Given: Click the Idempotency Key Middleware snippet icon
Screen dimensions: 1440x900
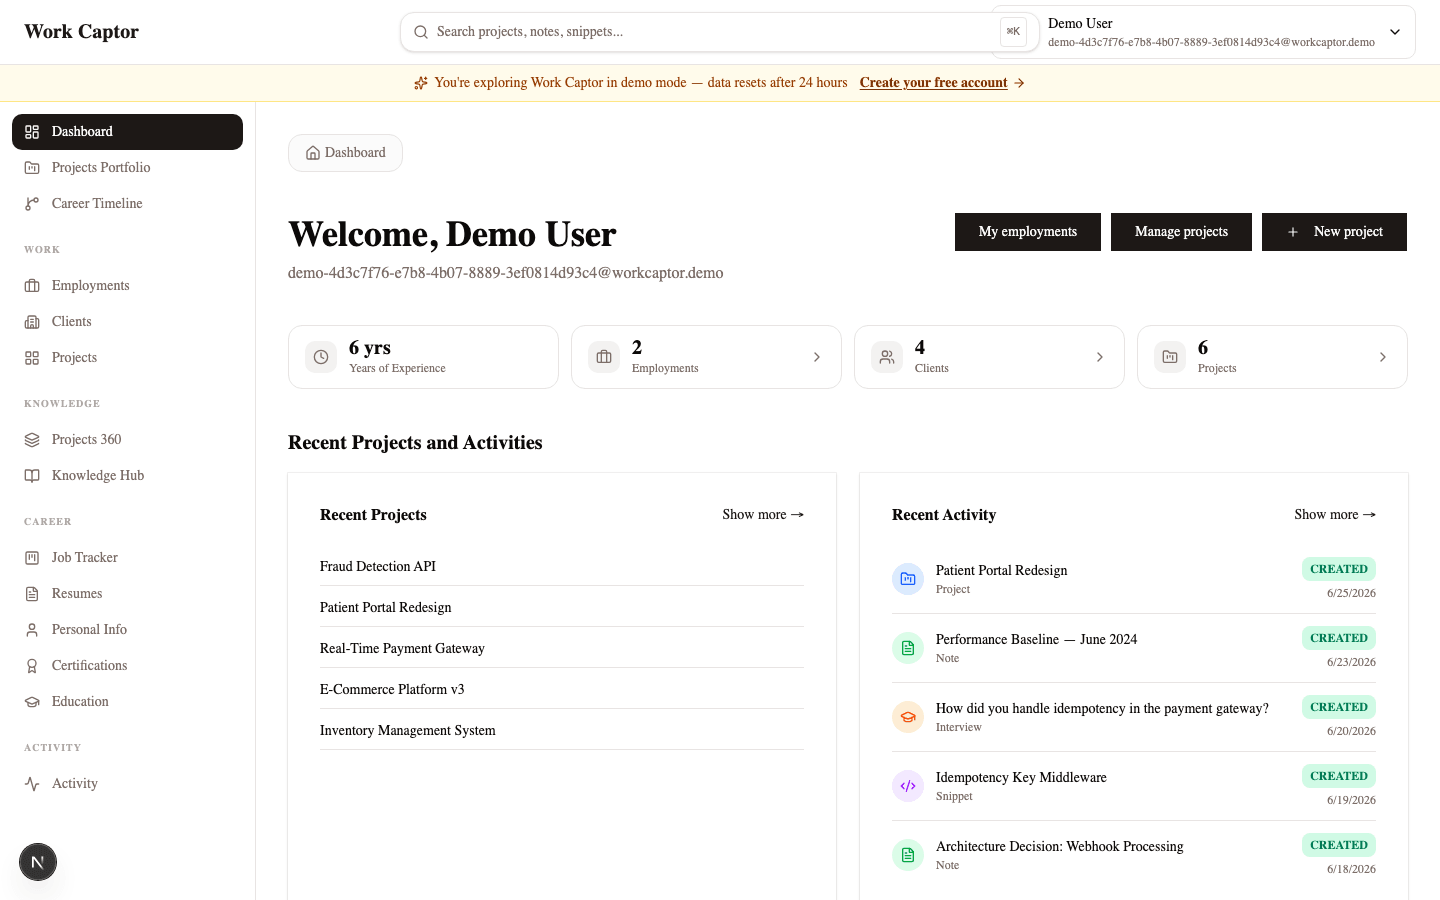Looking at the screenshot, I should click(x=908, y=786).
